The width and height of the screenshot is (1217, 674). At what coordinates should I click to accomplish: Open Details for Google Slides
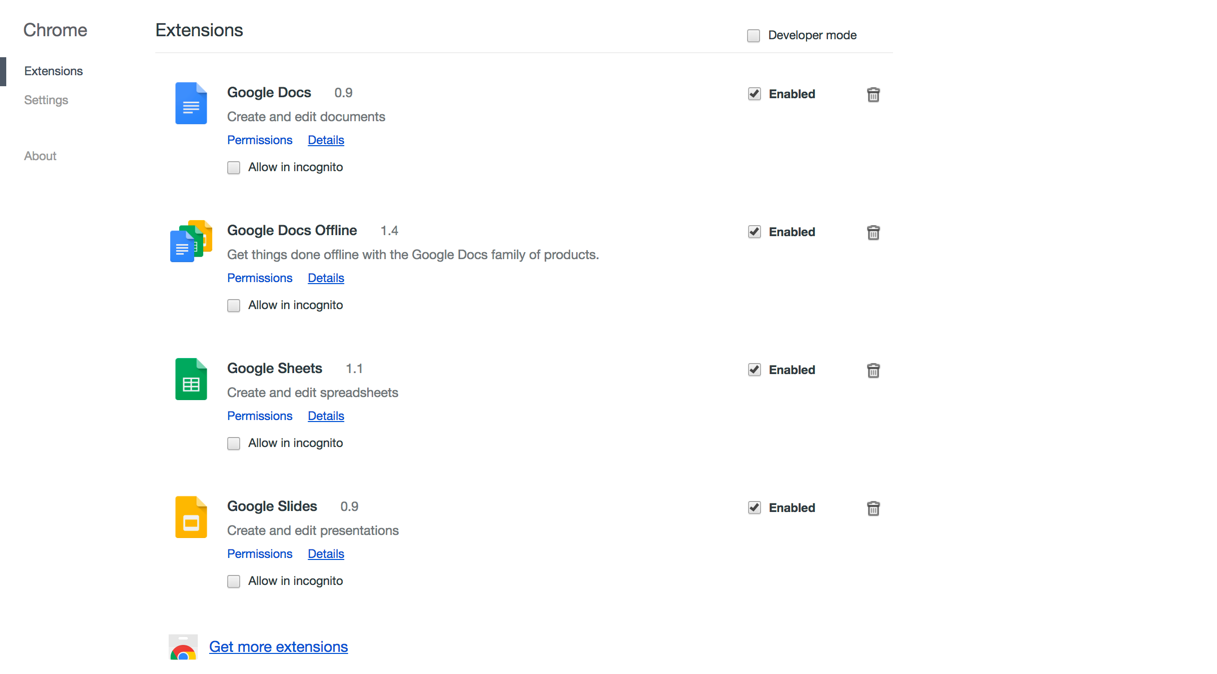[326, 554]
